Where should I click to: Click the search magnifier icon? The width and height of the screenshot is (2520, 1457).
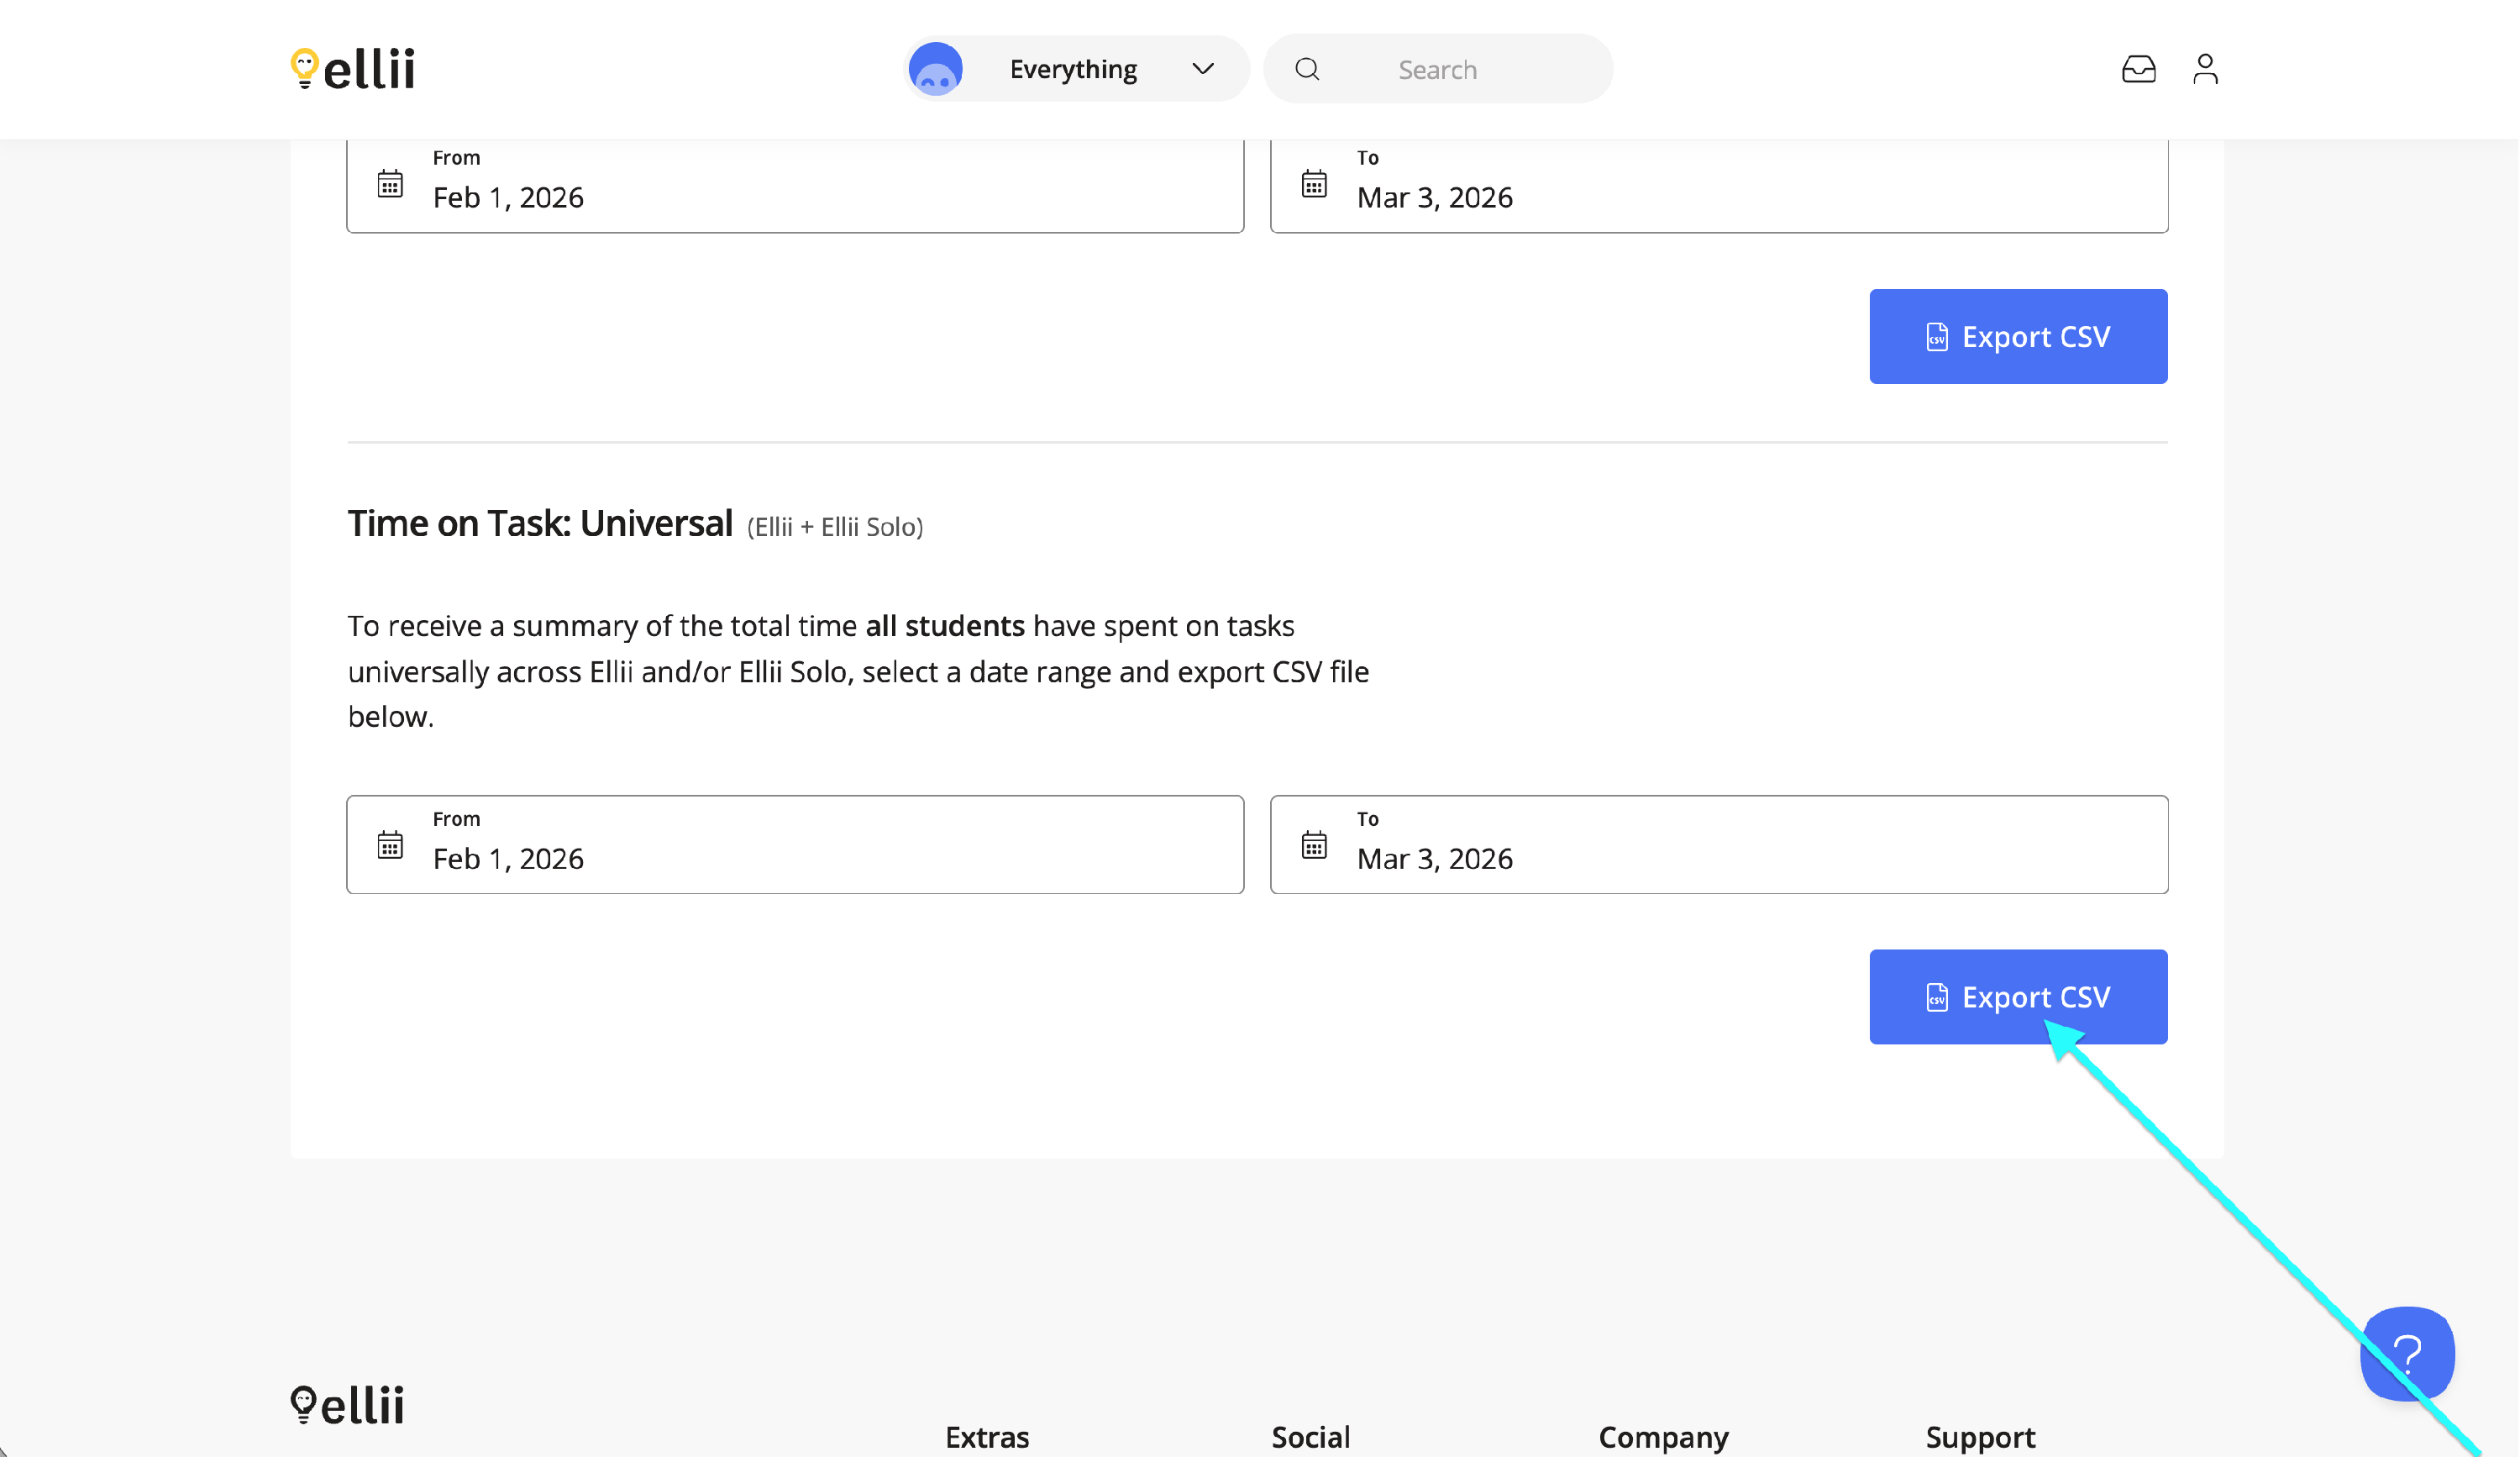1307,69
